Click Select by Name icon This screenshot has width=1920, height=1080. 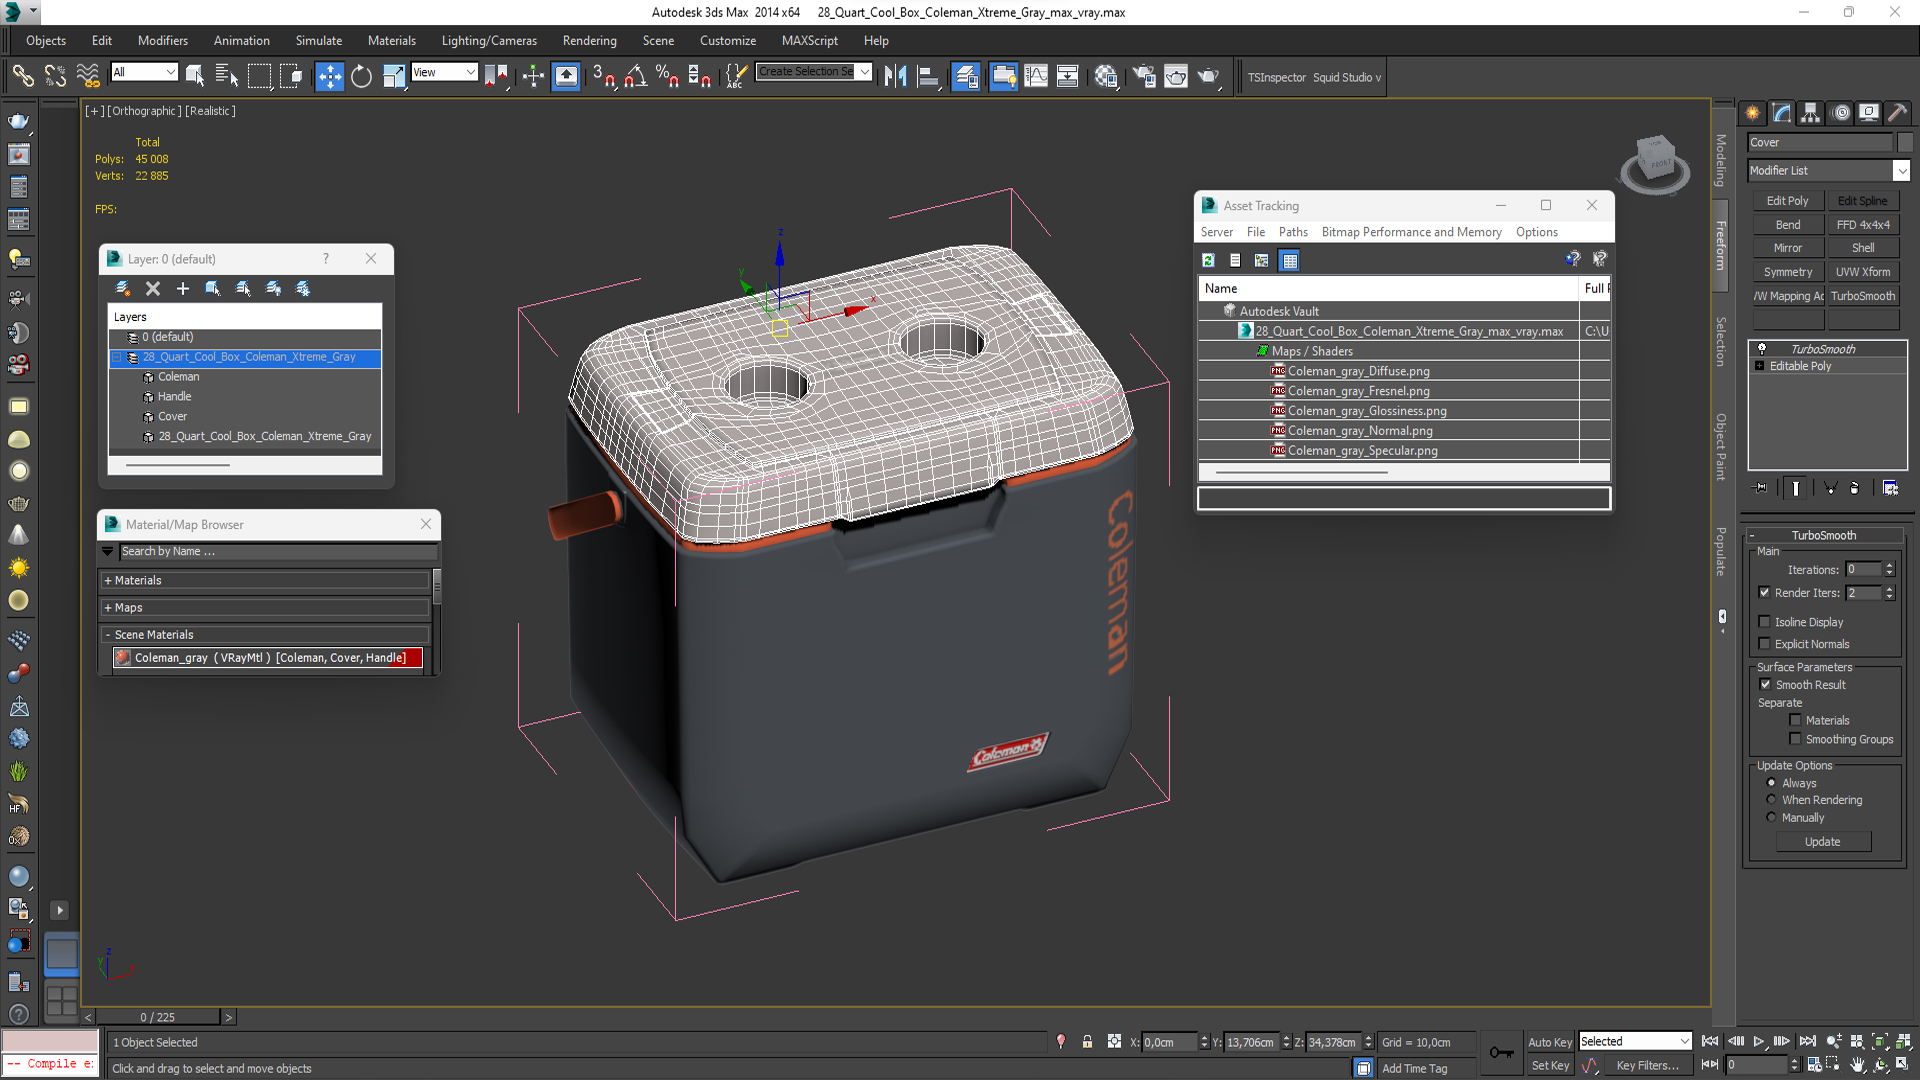[227, 76]
